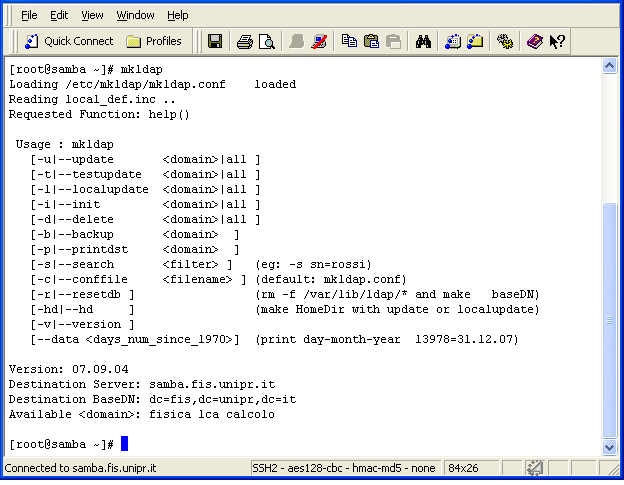Open new file transfer window icon

(475, 42)
